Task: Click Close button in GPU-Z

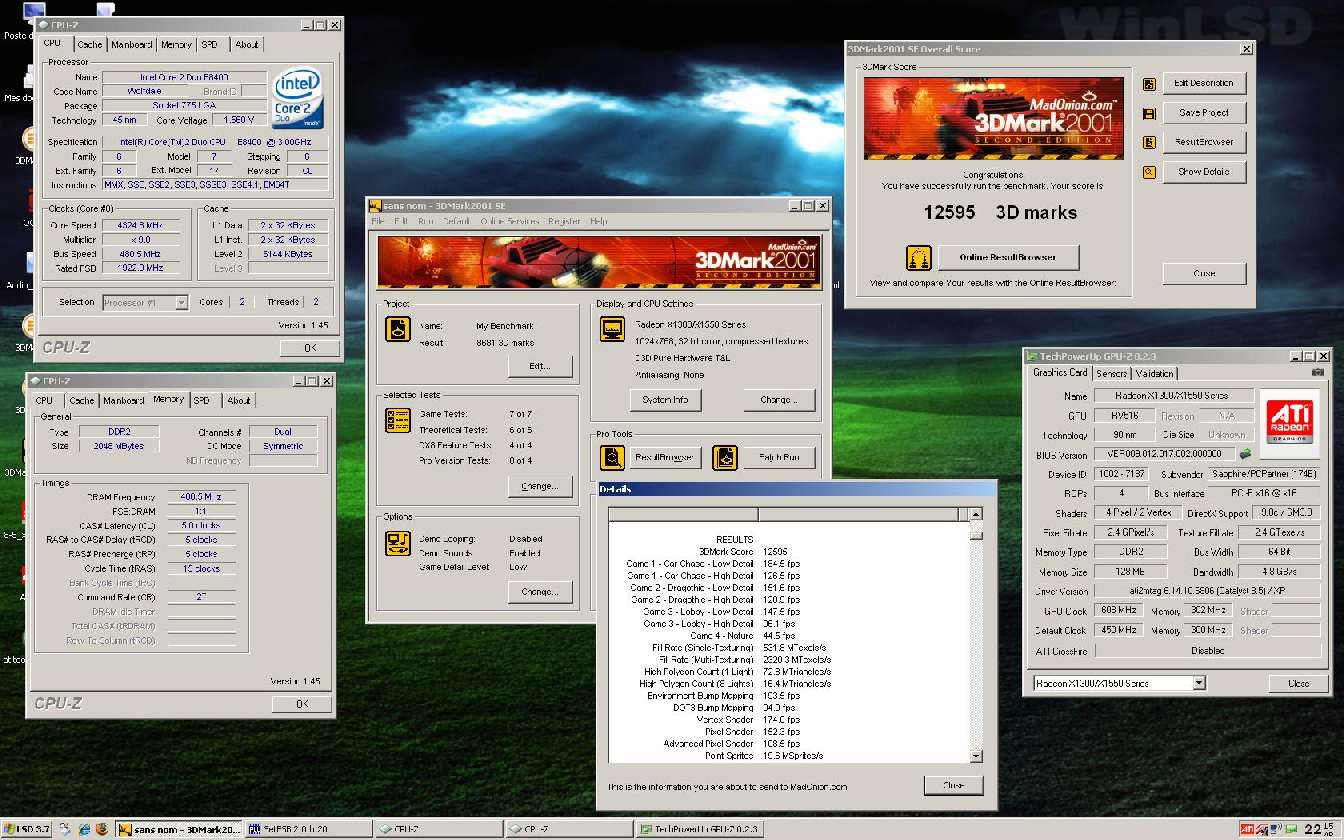Action: coord(1298,684)
